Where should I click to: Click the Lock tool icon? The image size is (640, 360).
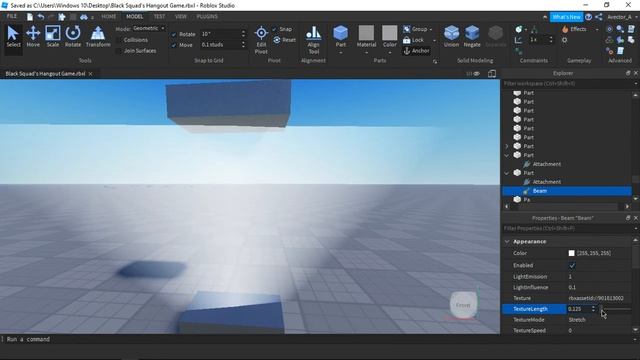tap(407, 40)
